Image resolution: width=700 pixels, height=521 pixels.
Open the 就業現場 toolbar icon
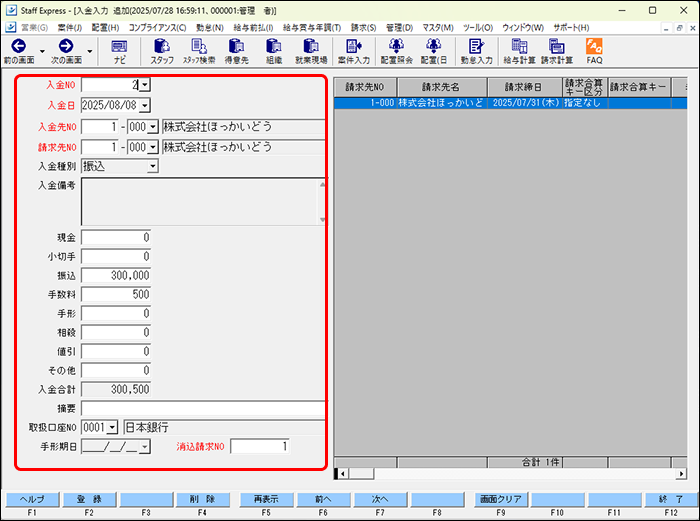[311, 46]
